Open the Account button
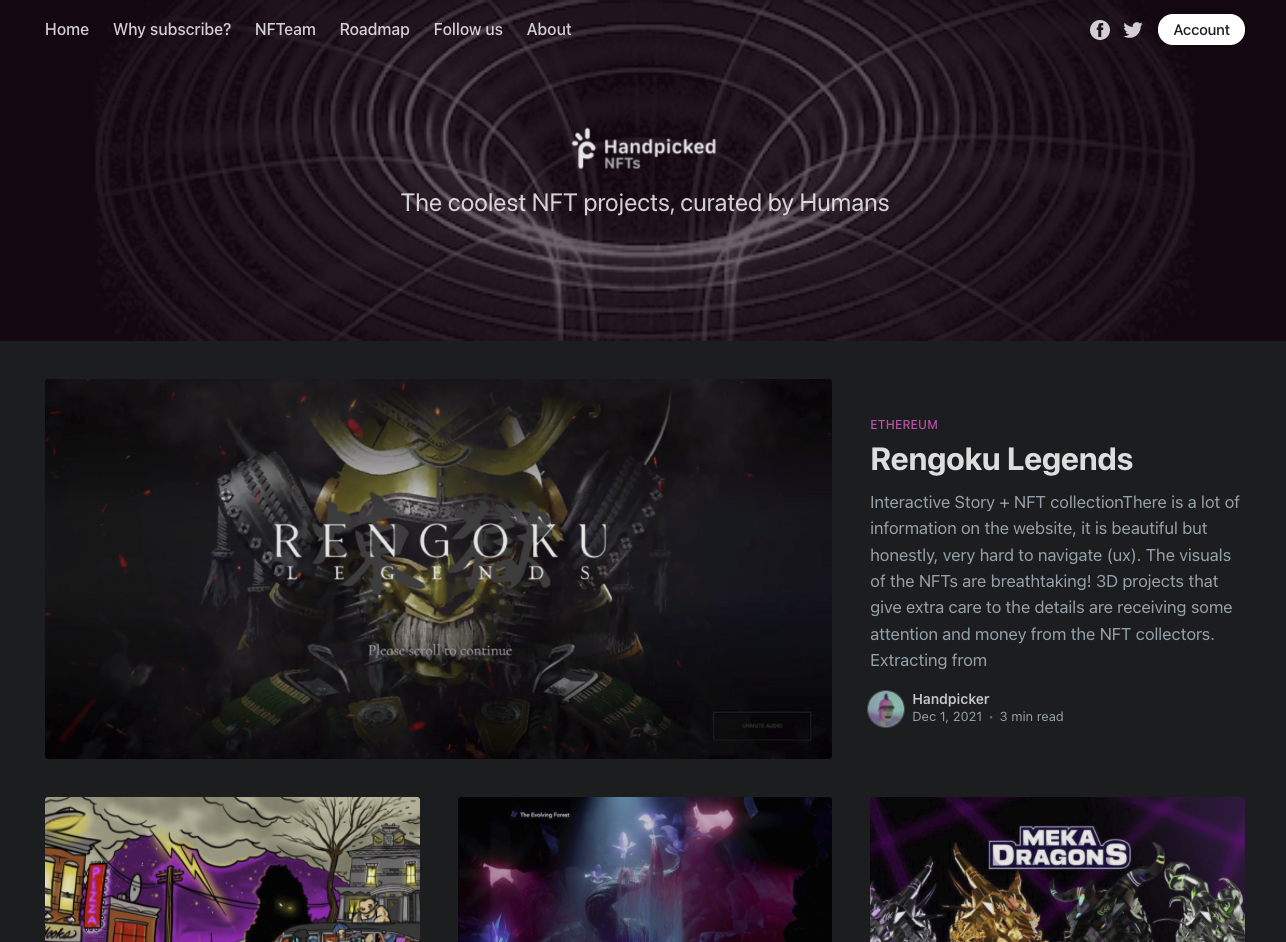The width and height of the screenshot is (1286, 942). point(1201,30)
